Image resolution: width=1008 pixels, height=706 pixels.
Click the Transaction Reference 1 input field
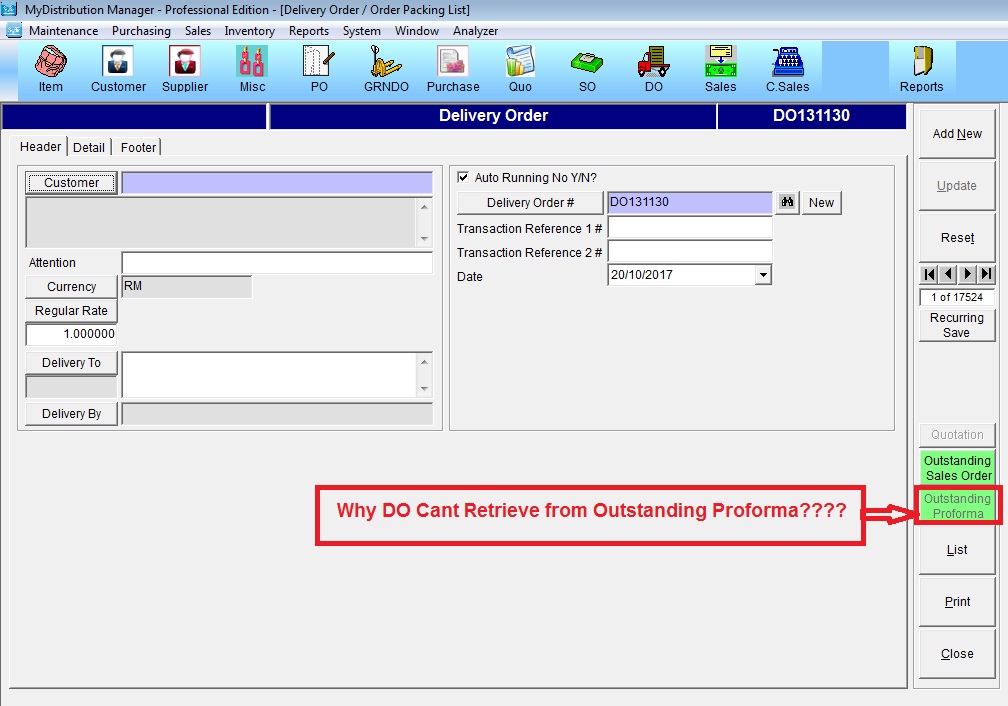coord(689,228)
